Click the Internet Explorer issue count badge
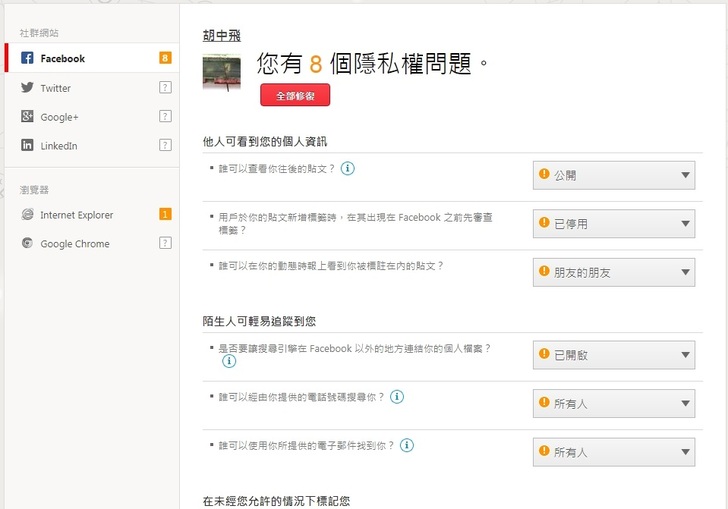Viewport: 728px width, 509px height. pyautogui.click(x=165, y=214)
